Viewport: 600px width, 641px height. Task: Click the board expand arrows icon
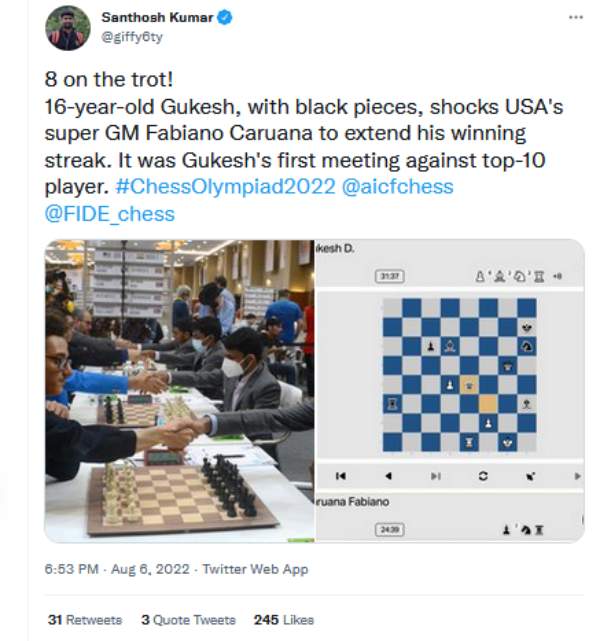tap(530, 476)
